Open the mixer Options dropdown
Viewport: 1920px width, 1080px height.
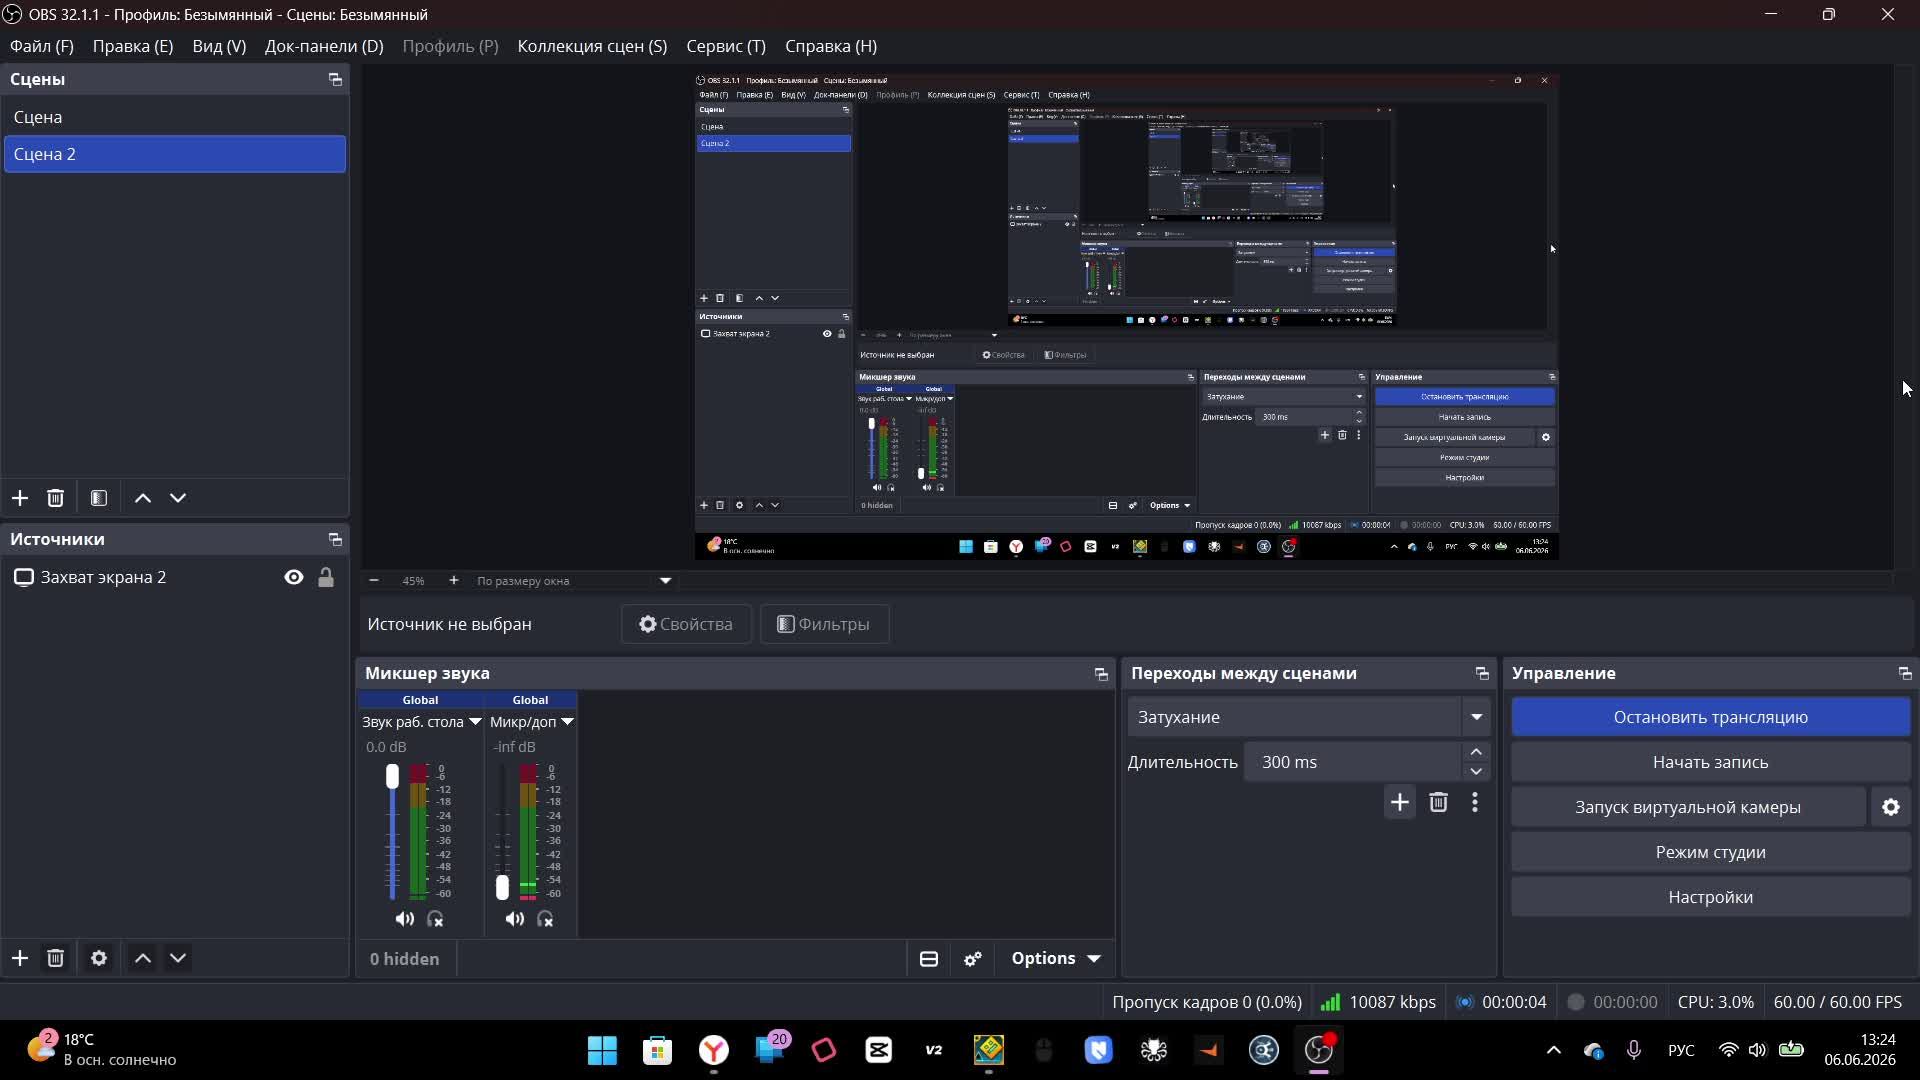[1056, 958]
